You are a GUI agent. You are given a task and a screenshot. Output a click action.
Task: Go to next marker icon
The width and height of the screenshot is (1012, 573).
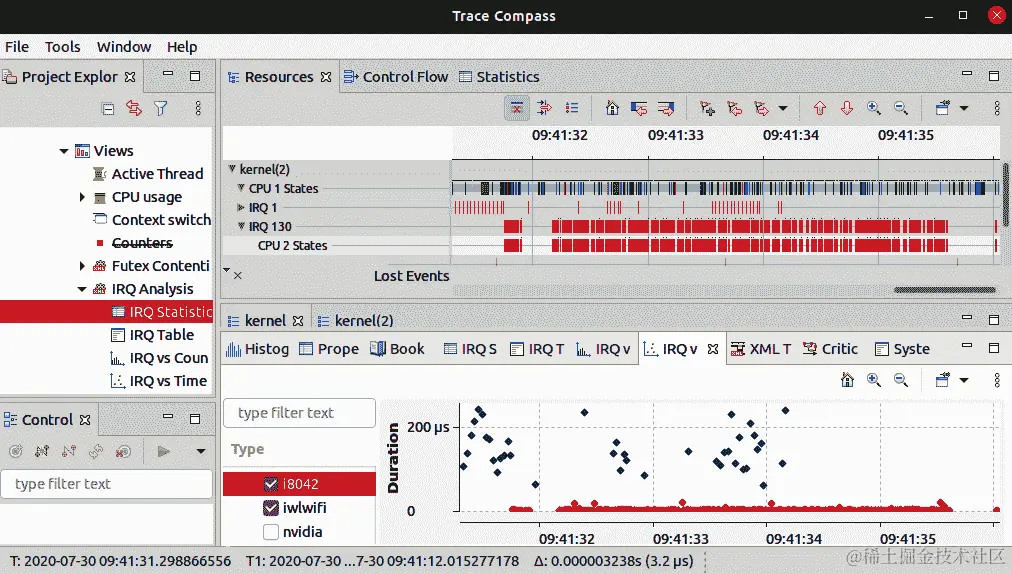tap(762, 108)
